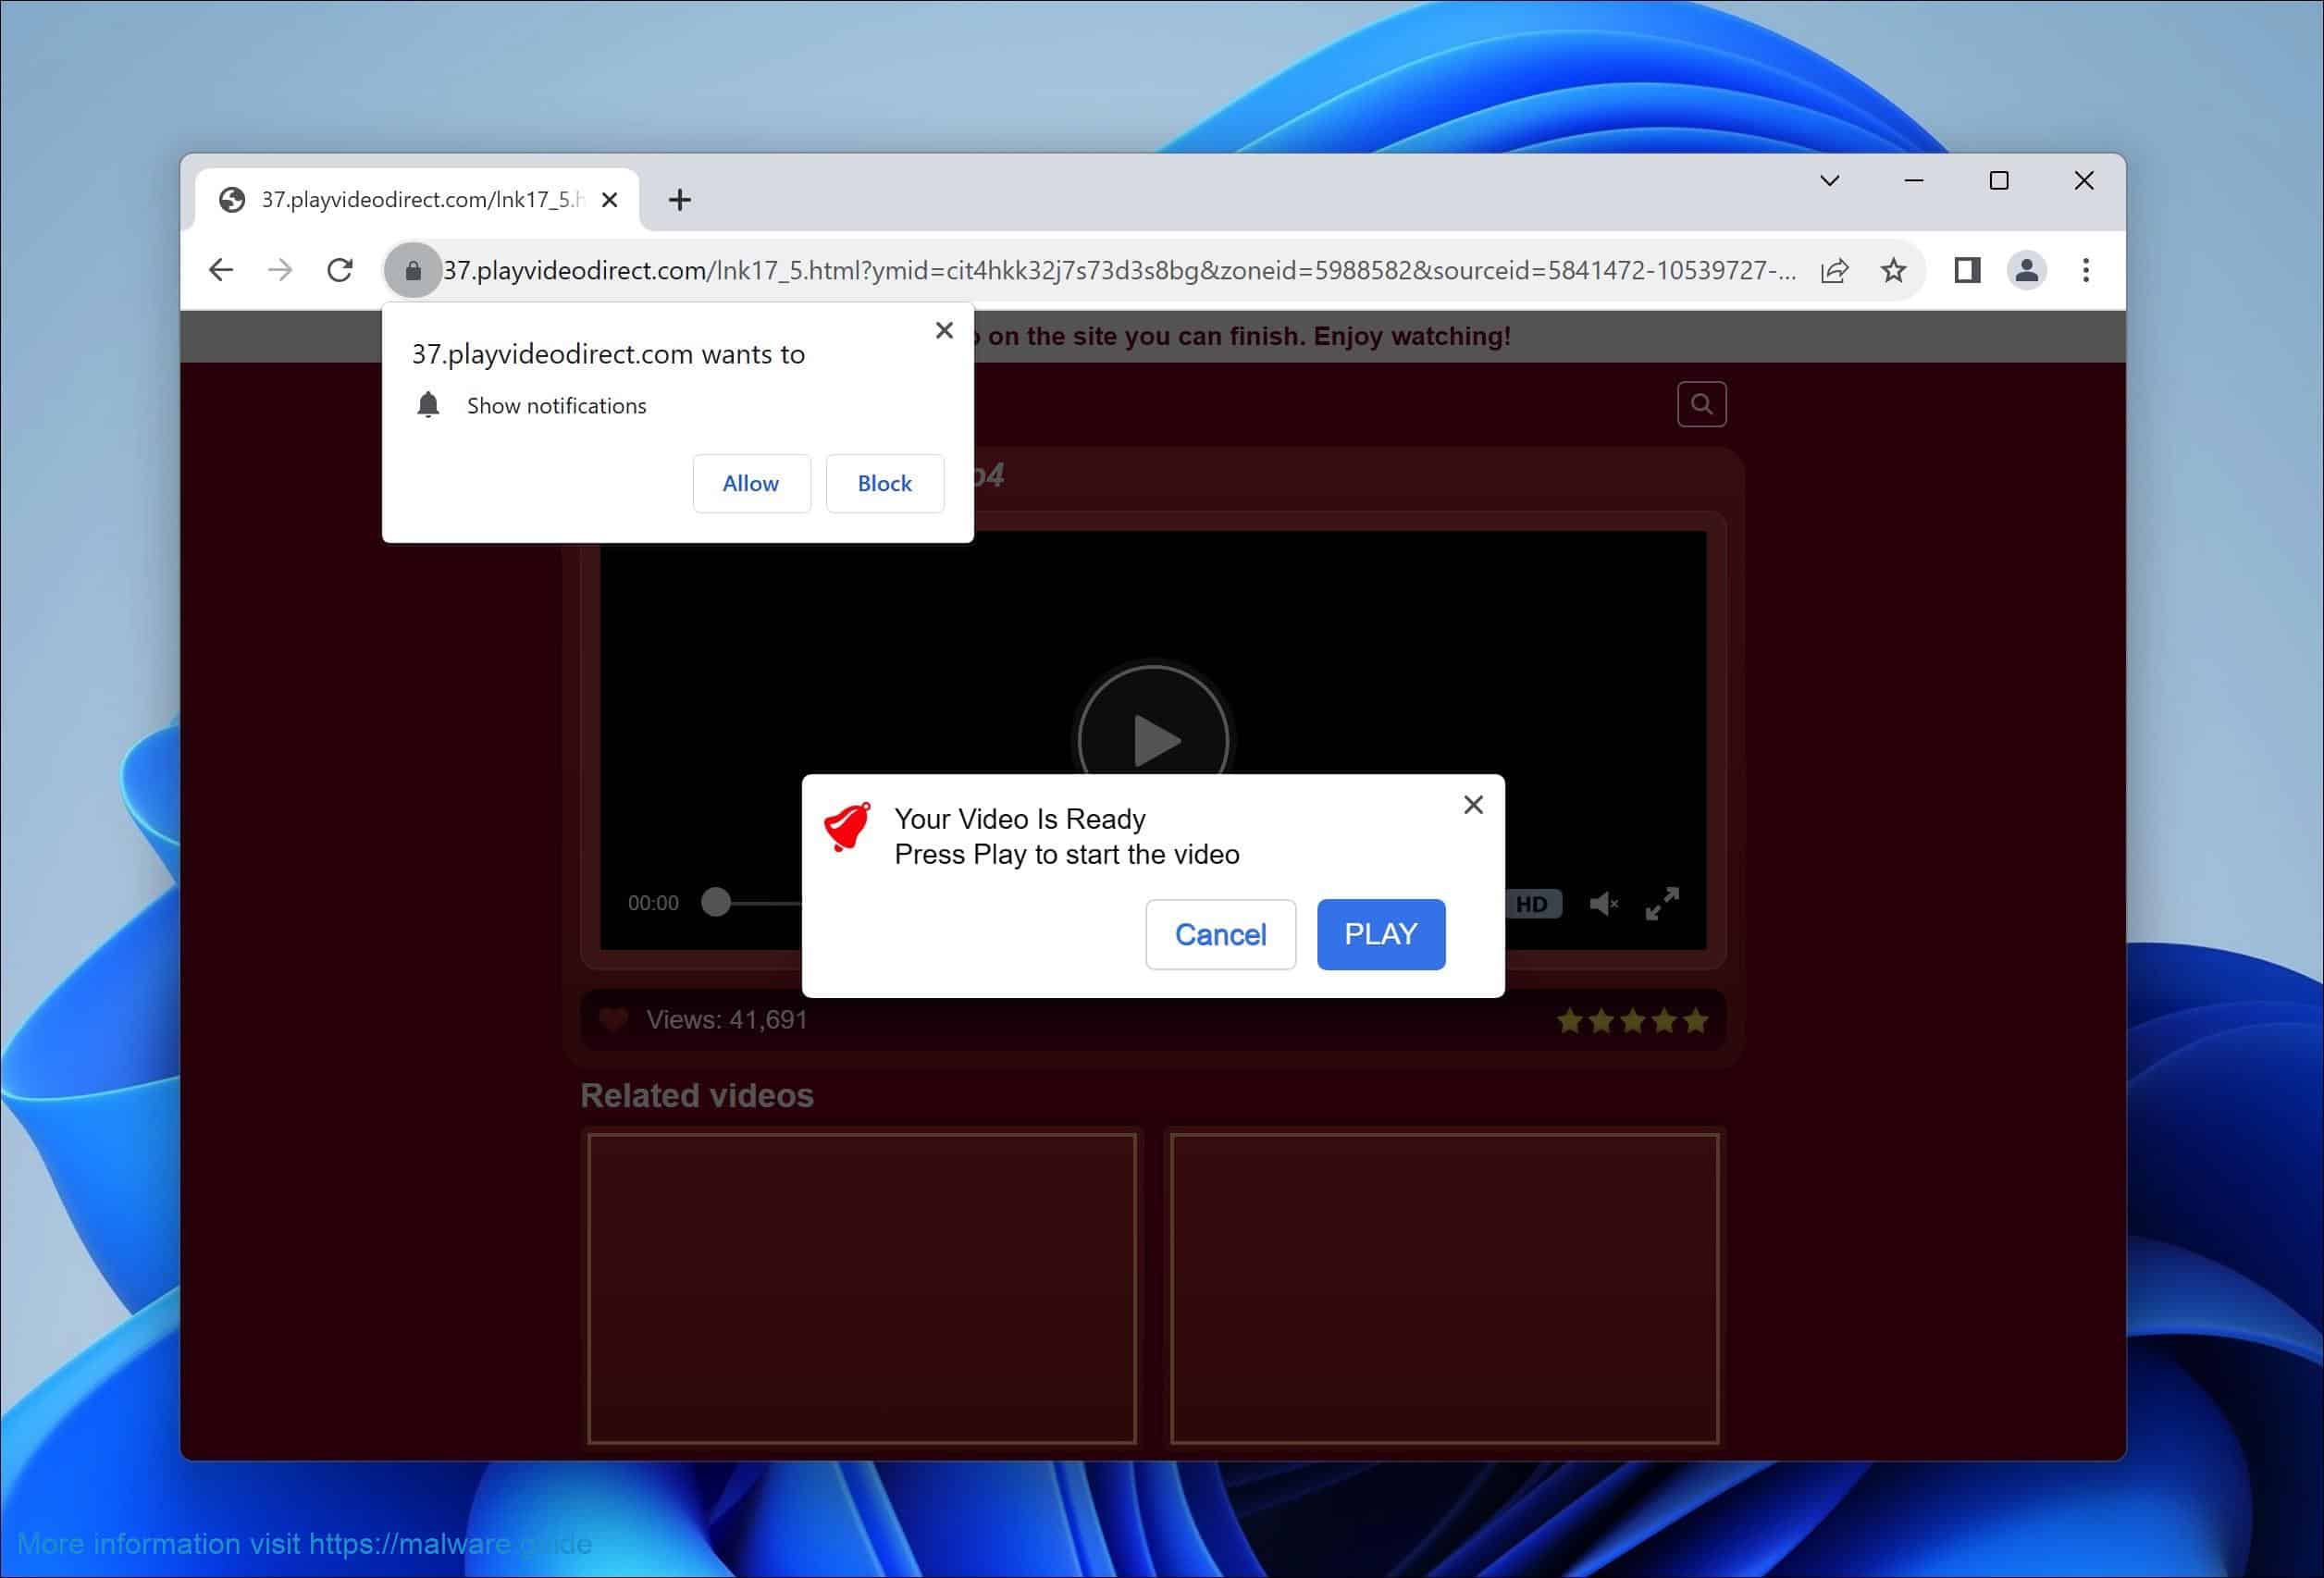2324x1578 pixels.
Task: Maximize the browser window
Action: pyautogui.click(x=1999, y=181)
